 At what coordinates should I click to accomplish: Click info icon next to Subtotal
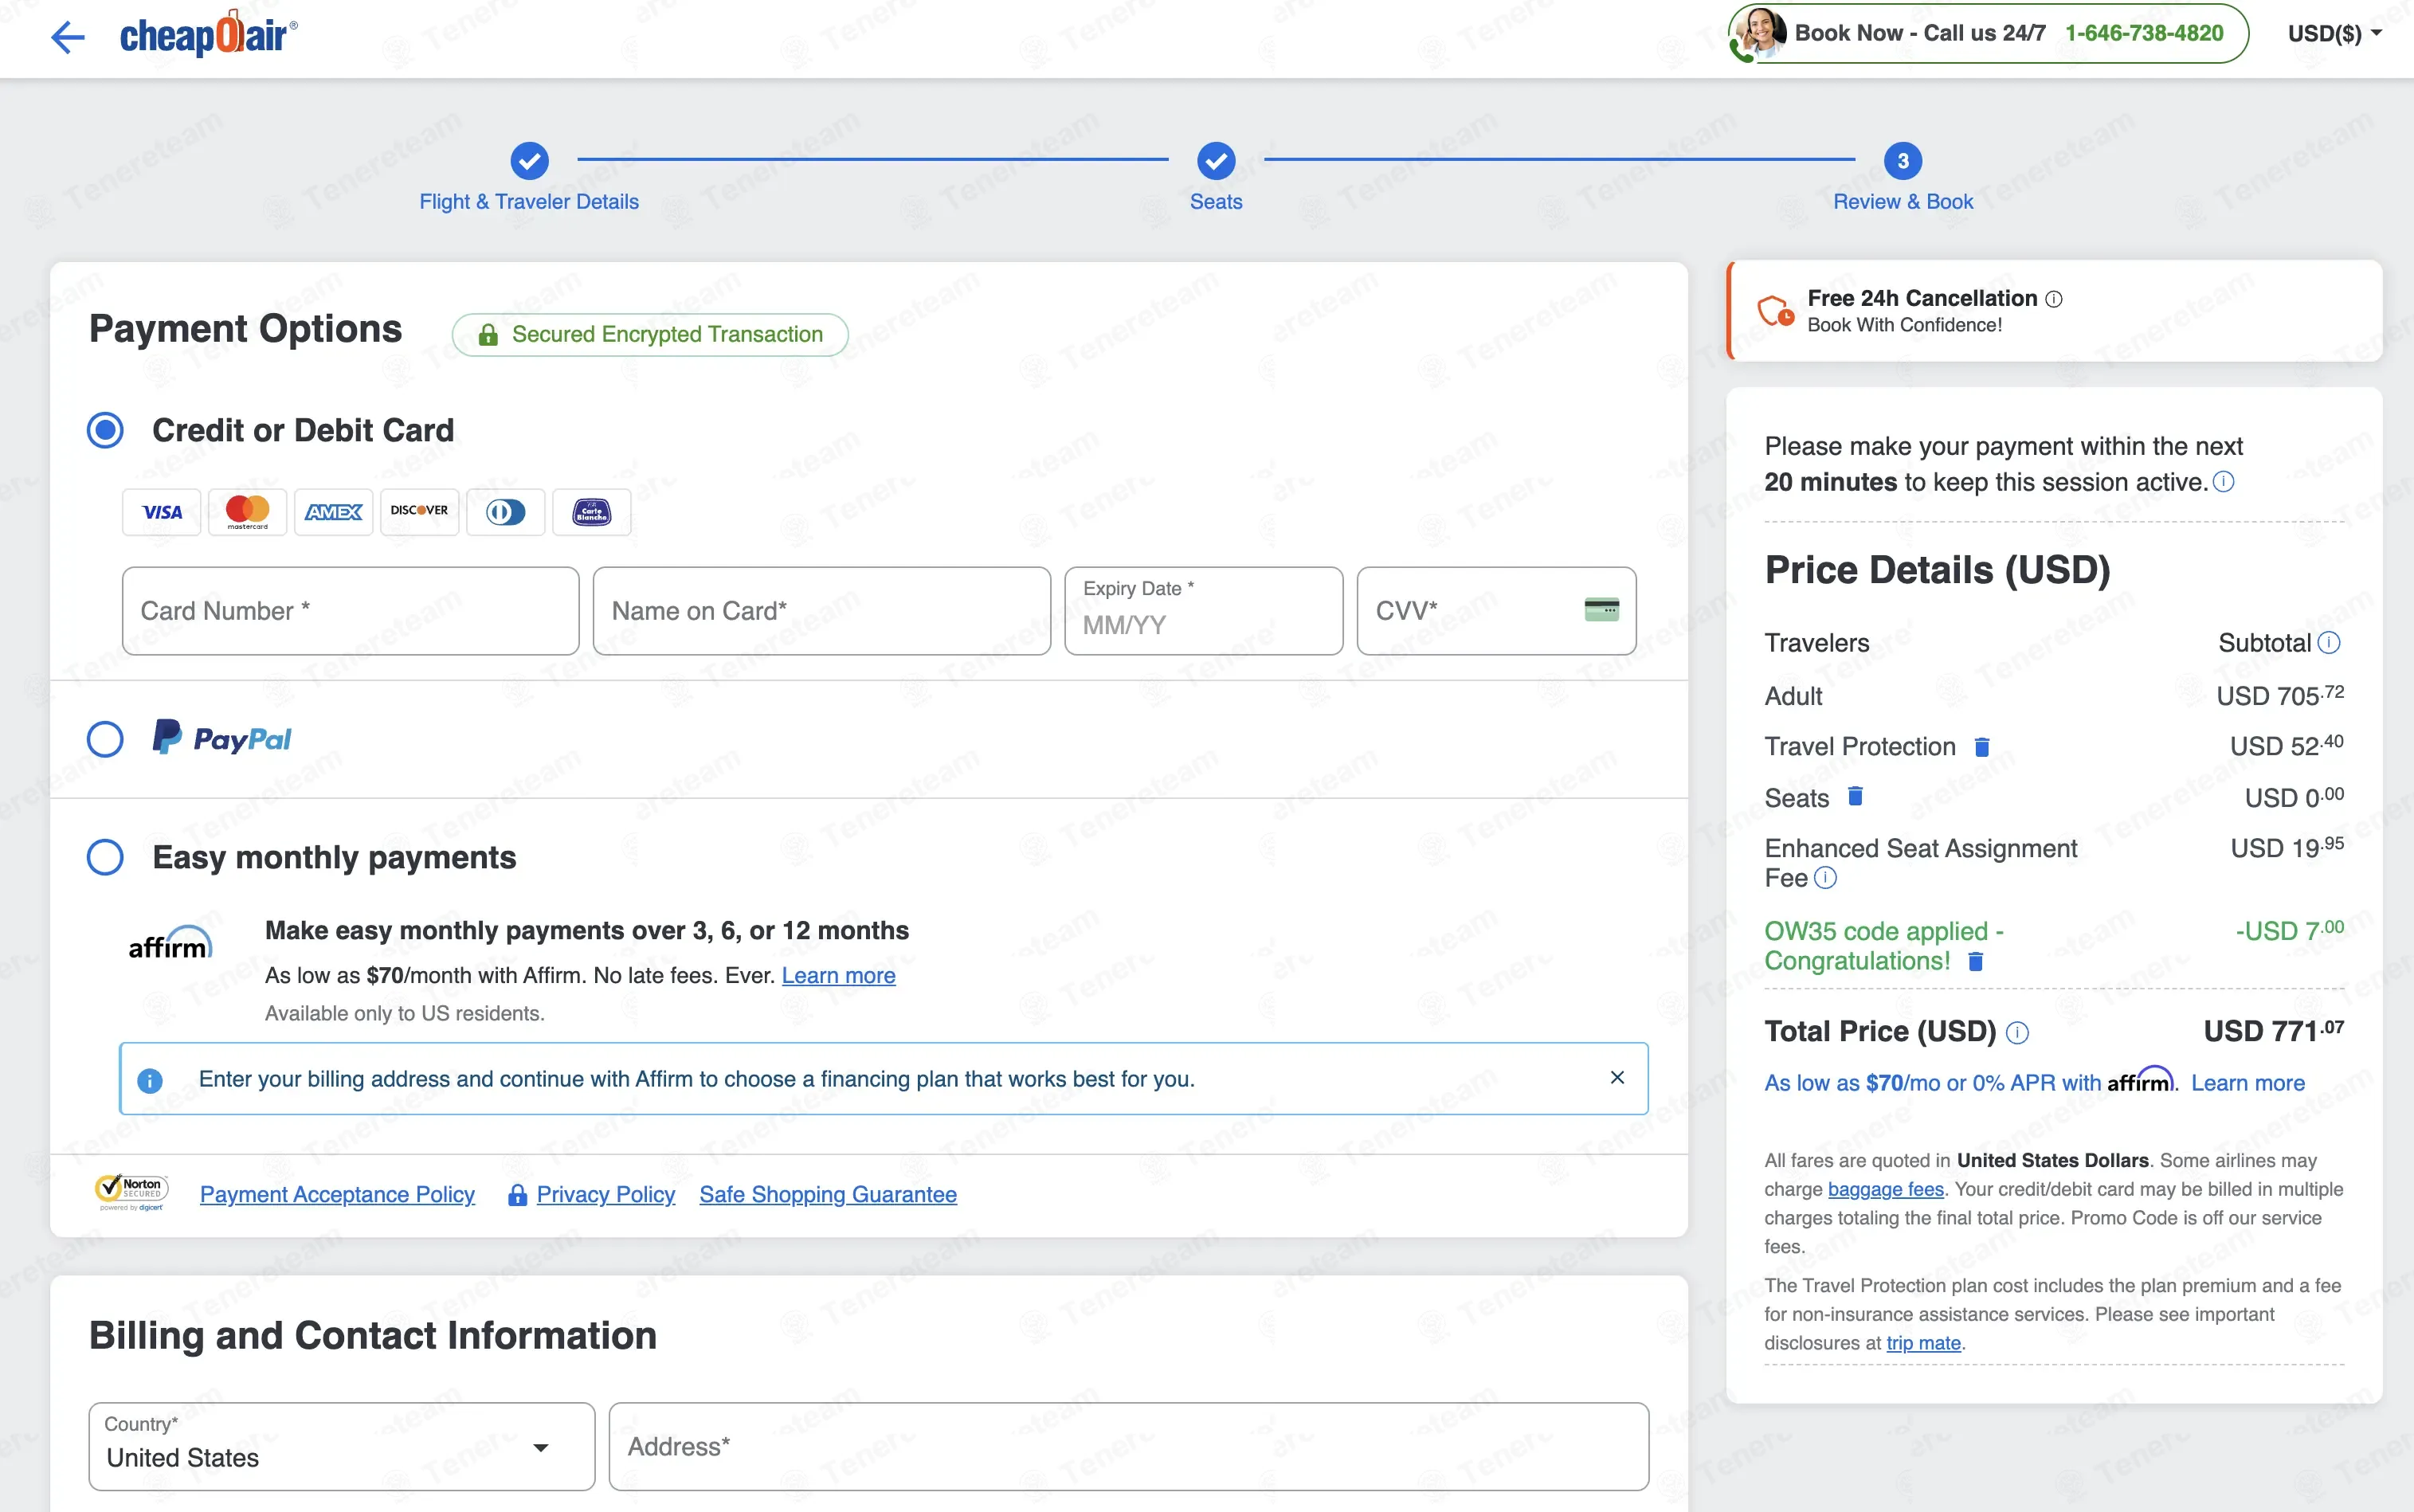pos(2329,643)
